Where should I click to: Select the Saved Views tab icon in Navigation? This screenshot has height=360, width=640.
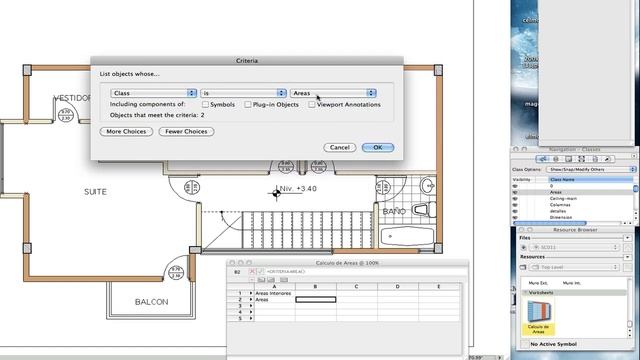pyautogui.click(x=595, y=159)
